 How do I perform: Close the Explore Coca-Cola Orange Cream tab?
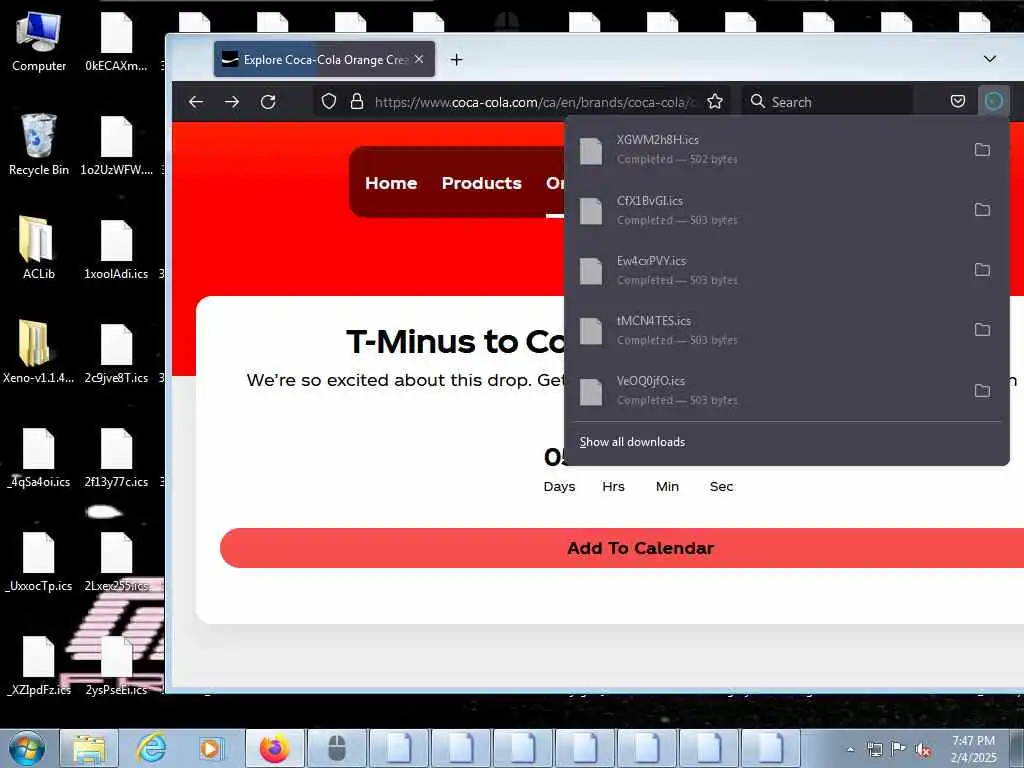[419, 59]
